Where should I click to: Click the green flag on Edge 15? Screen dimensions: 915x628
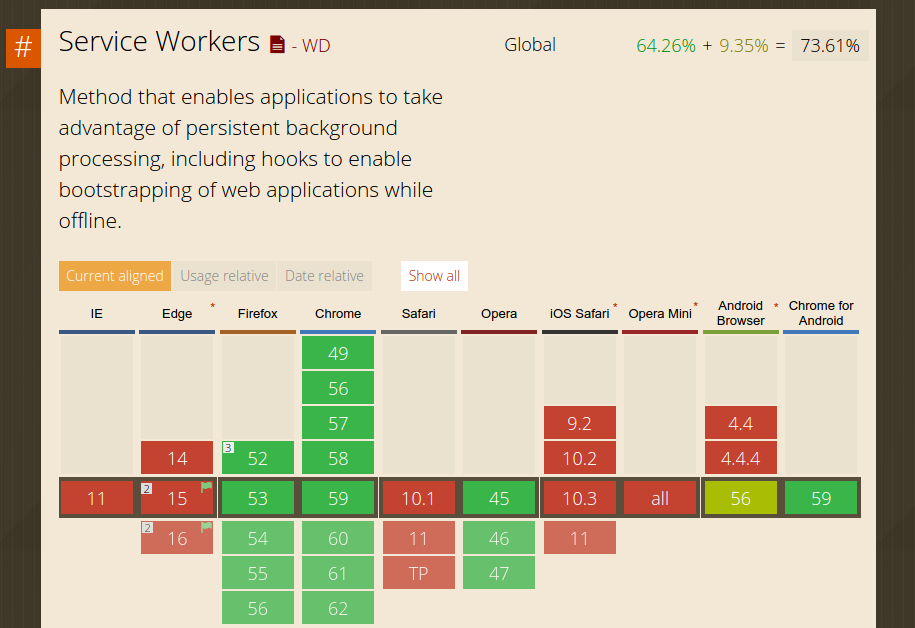[x=206, y=488]
